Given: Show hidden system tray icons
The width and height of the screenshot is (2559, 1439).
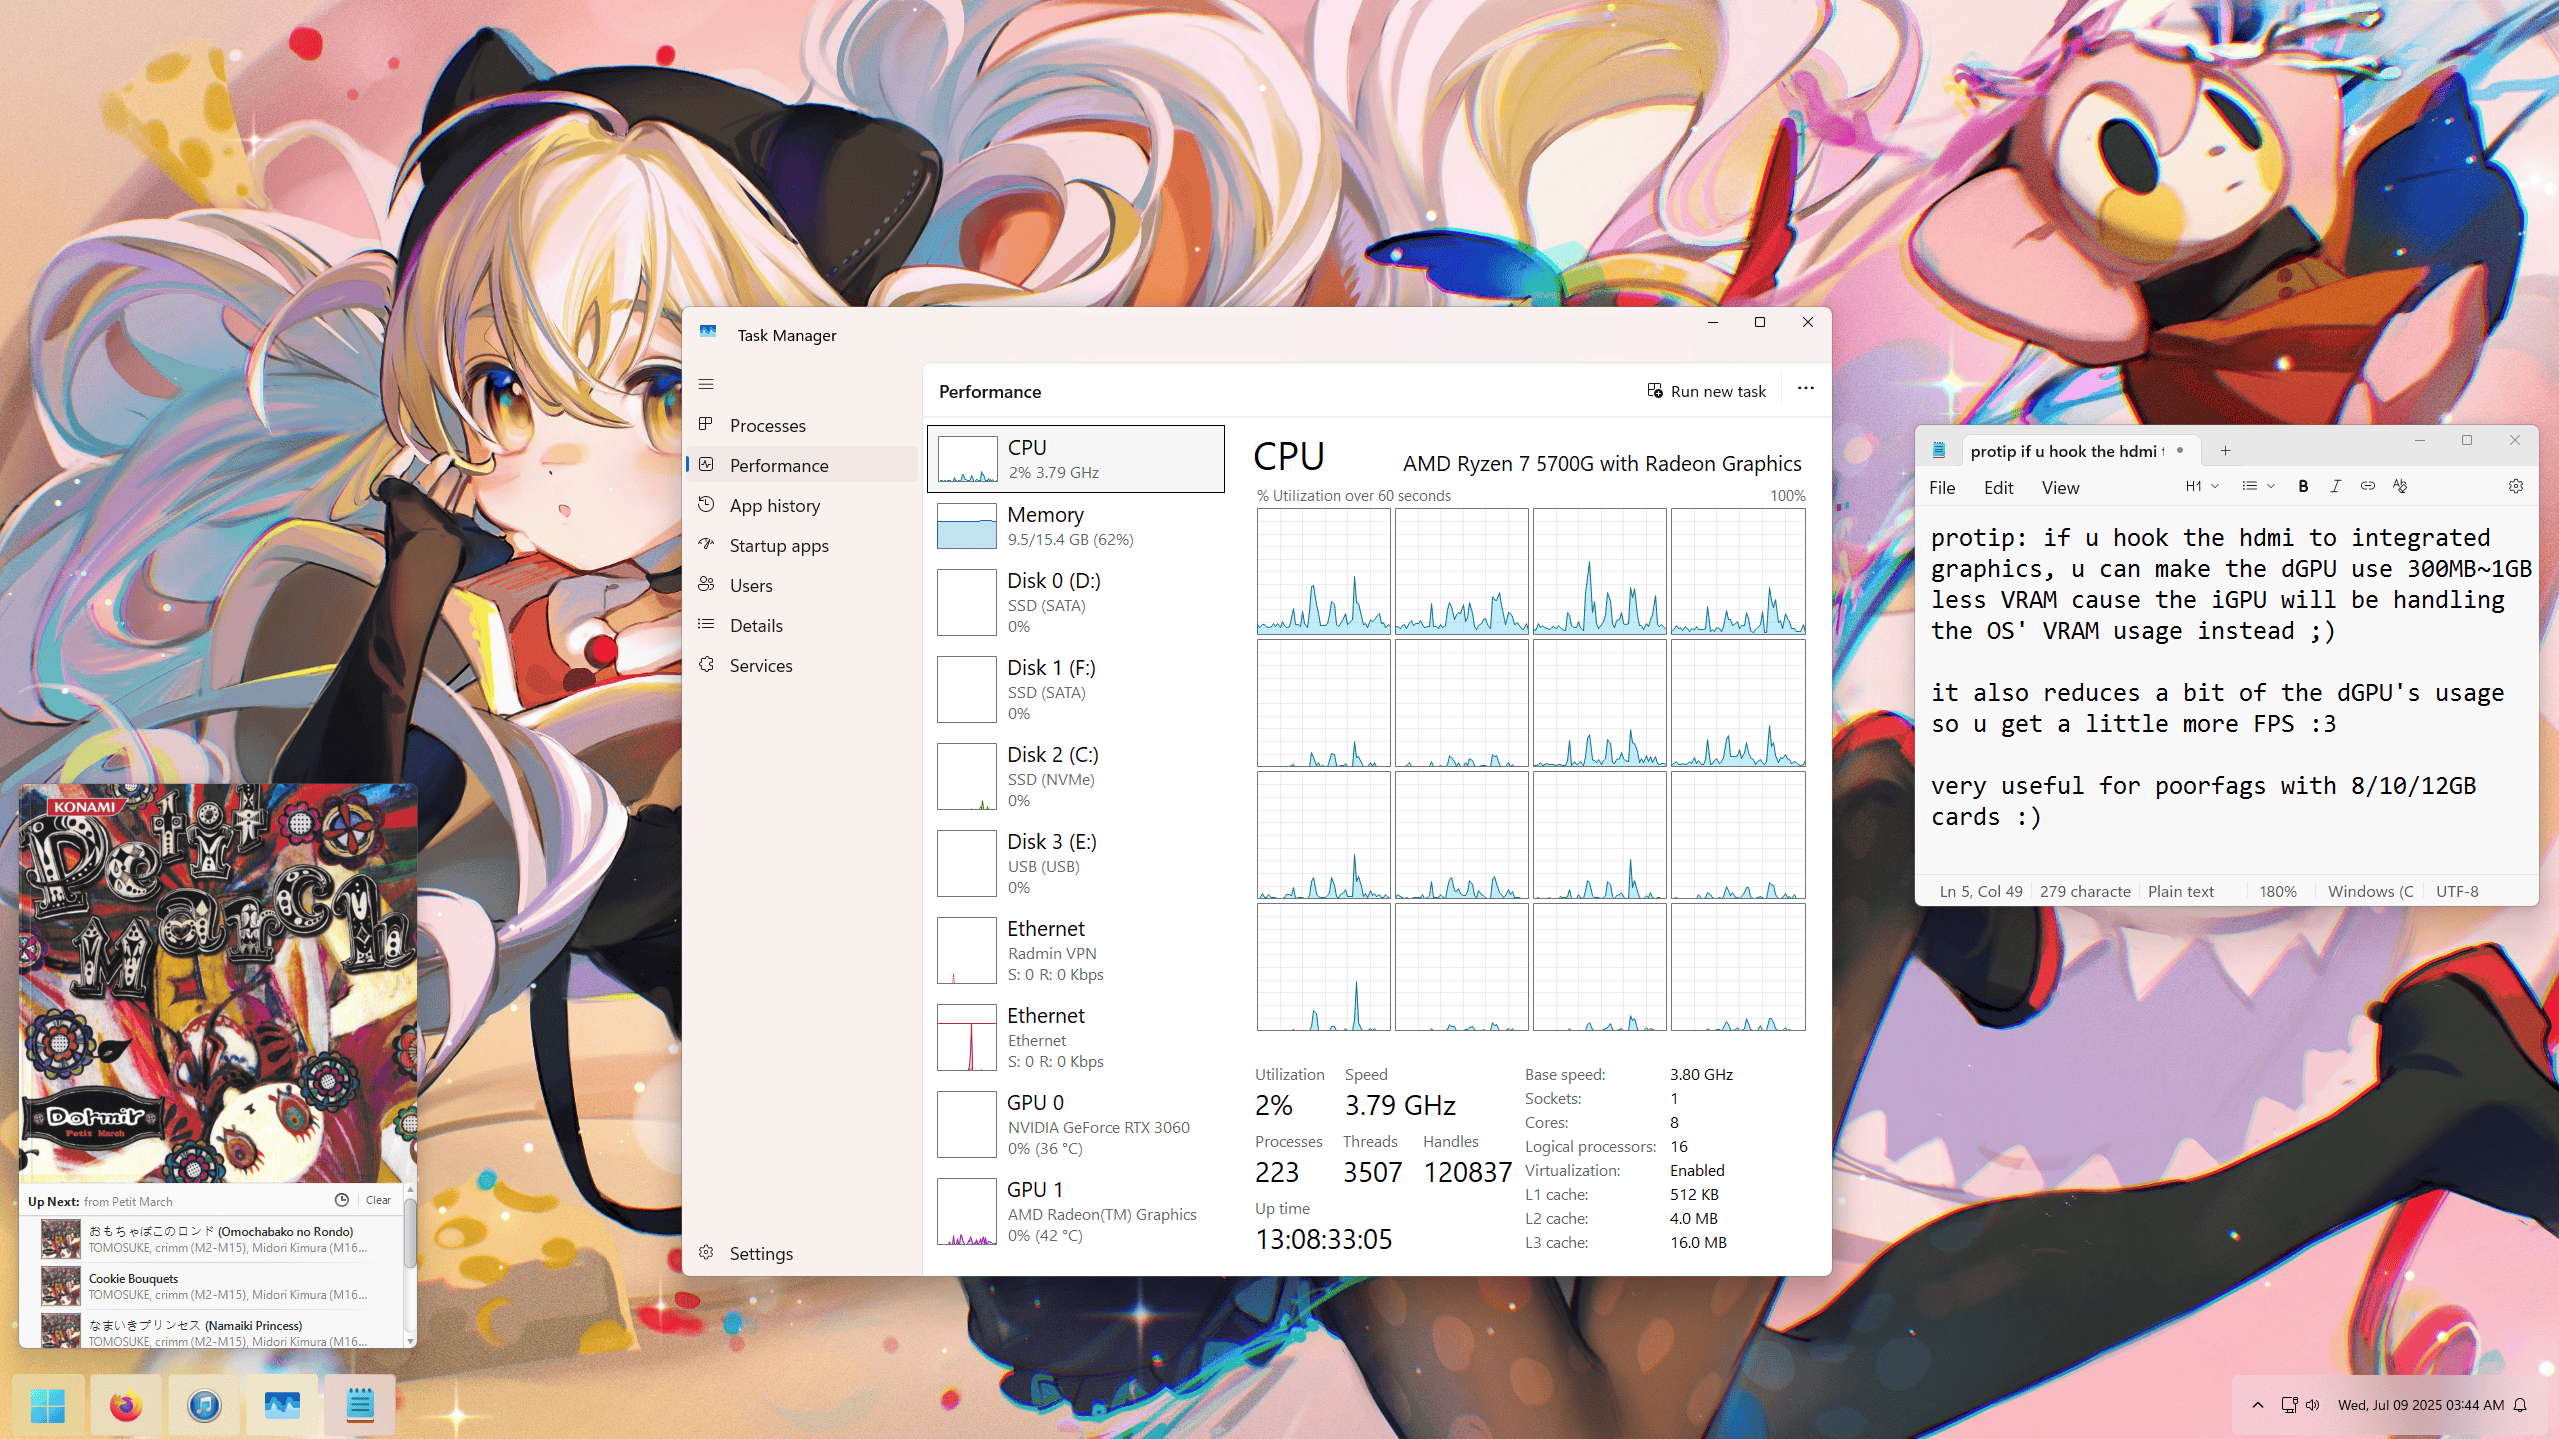Looking at the screenshot, I should coord(2257,1405).
